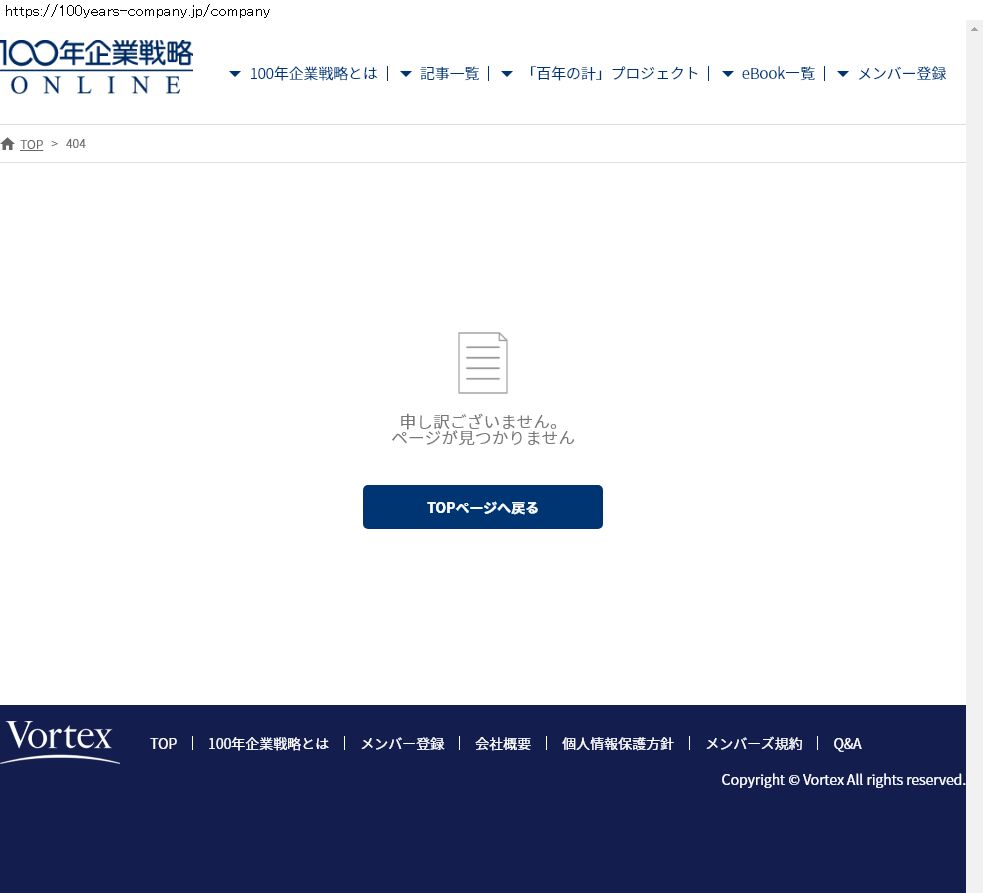The width and height of the screenshot is (983, 893).
Task: Click the scrollbar up arrow
Action: coord(974,28)
